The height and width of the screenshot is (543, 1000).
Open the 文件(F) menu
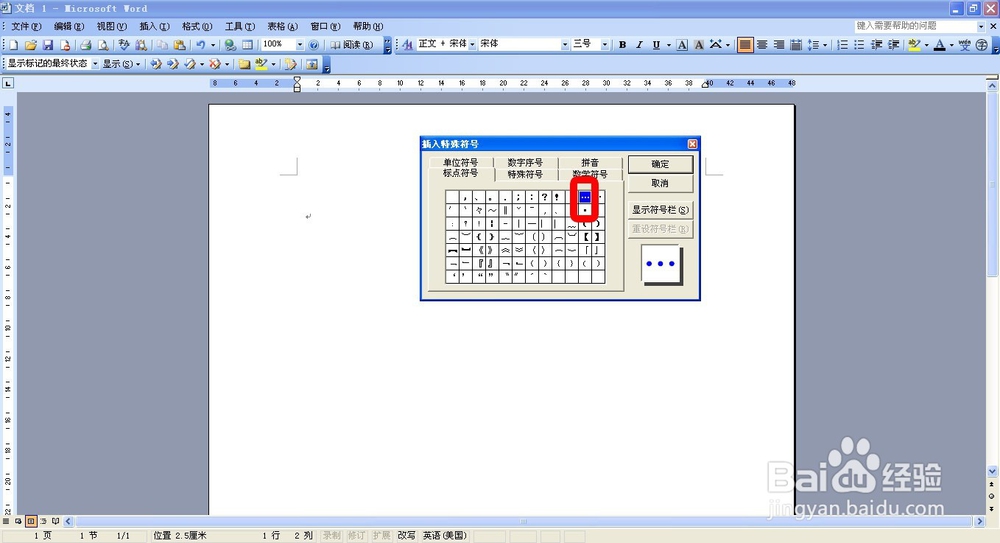coord(26,26)
